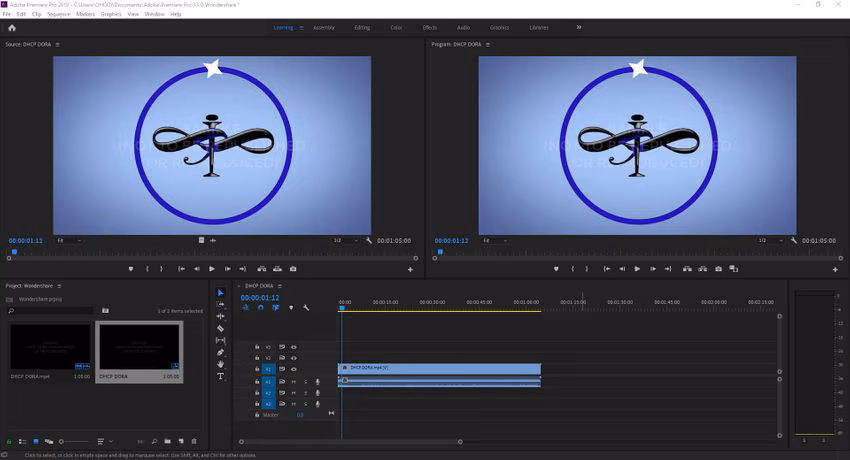Step forward one frame in Program monitor

(653, 269)
